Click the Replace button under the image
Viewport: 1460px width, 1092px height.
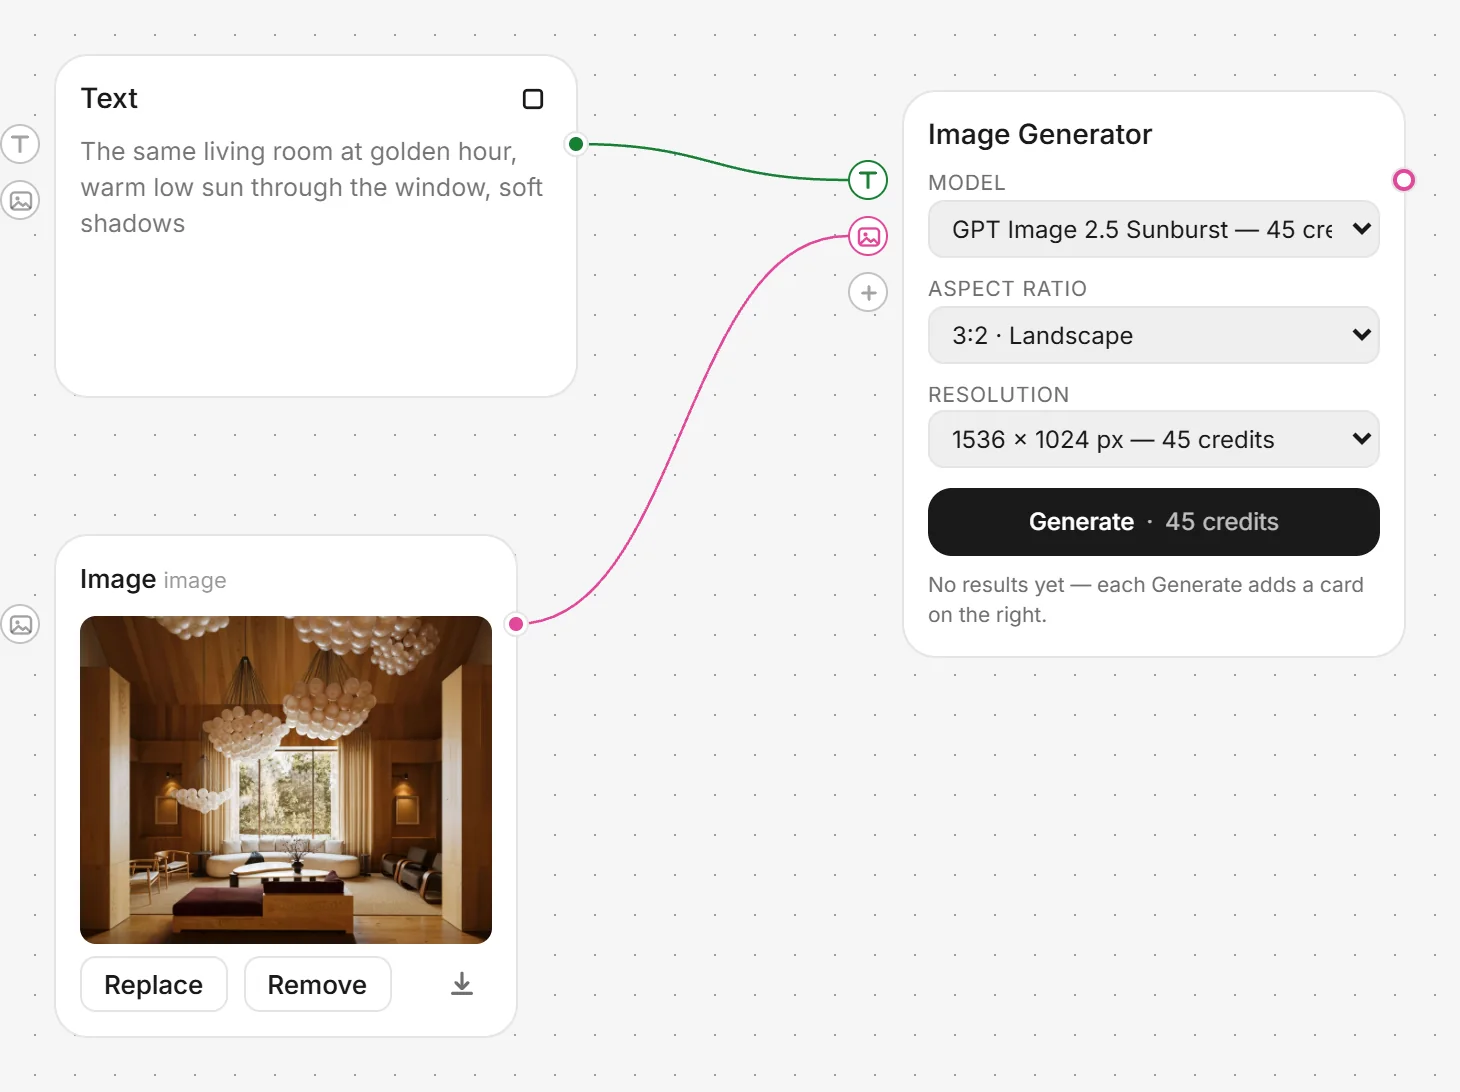(x=154, y=985)
